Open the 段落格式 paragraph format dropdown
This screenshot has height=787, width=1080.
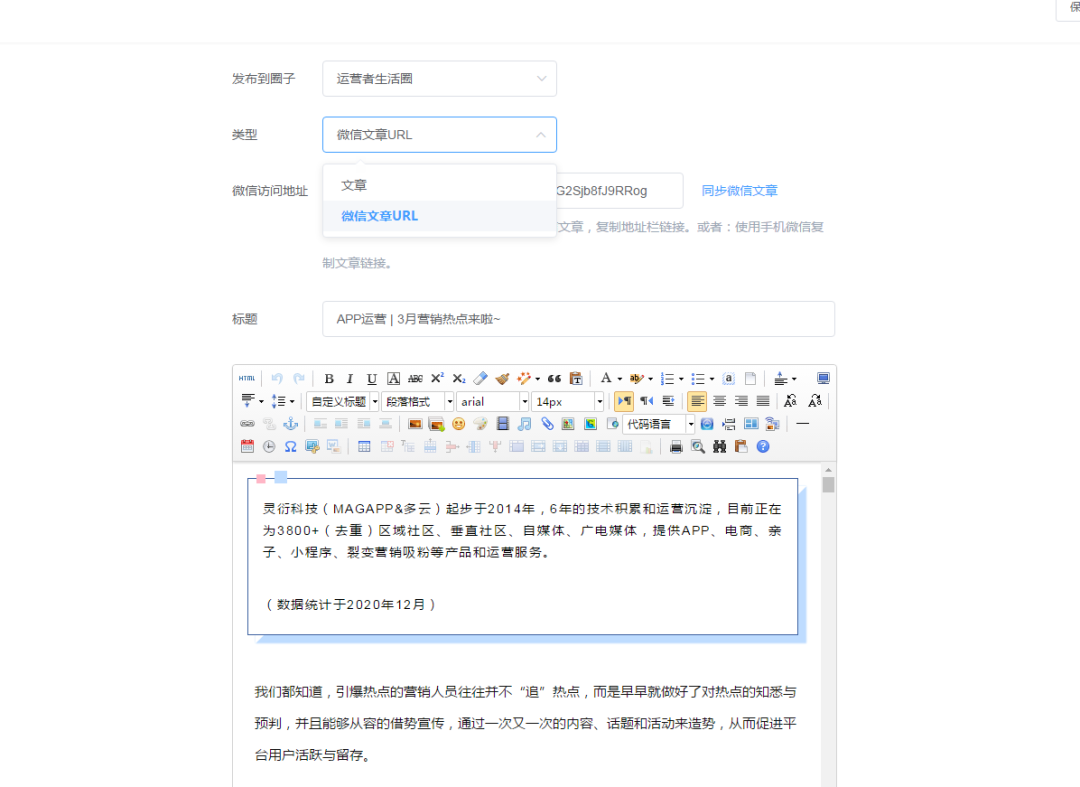pos(416,402)
